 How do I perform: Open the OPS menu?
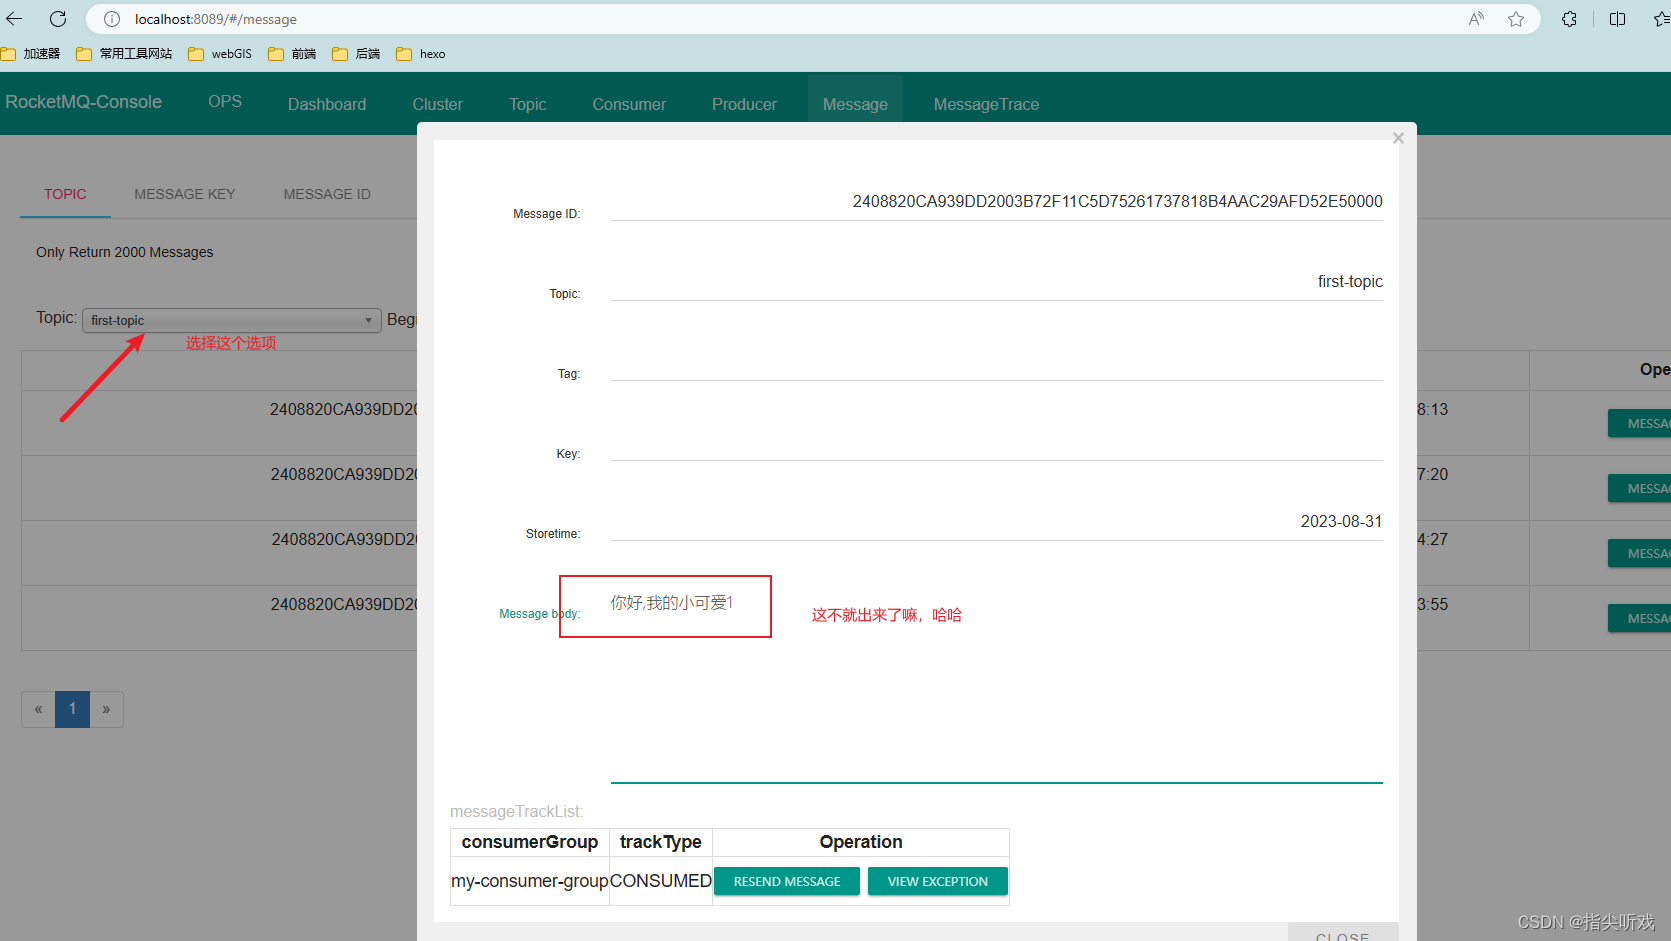coord(225,101)
